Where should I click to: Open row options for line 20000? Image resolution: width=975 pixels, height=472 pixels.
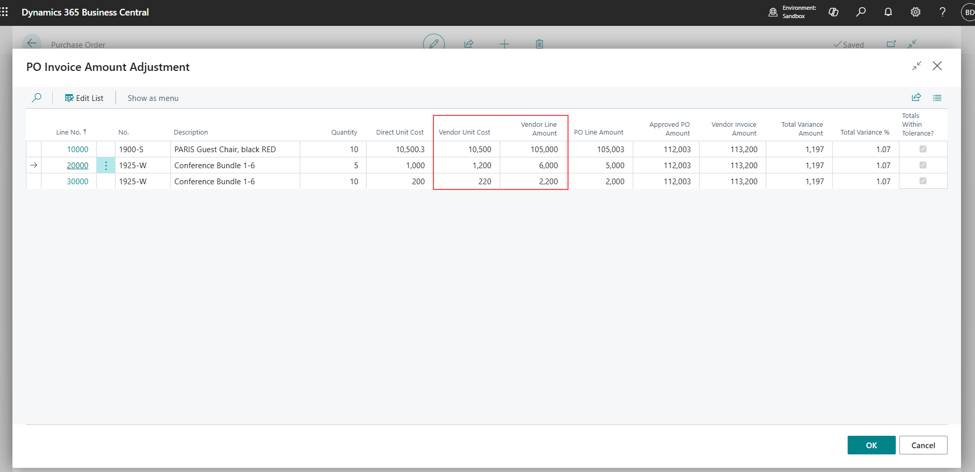coord(106,165)
